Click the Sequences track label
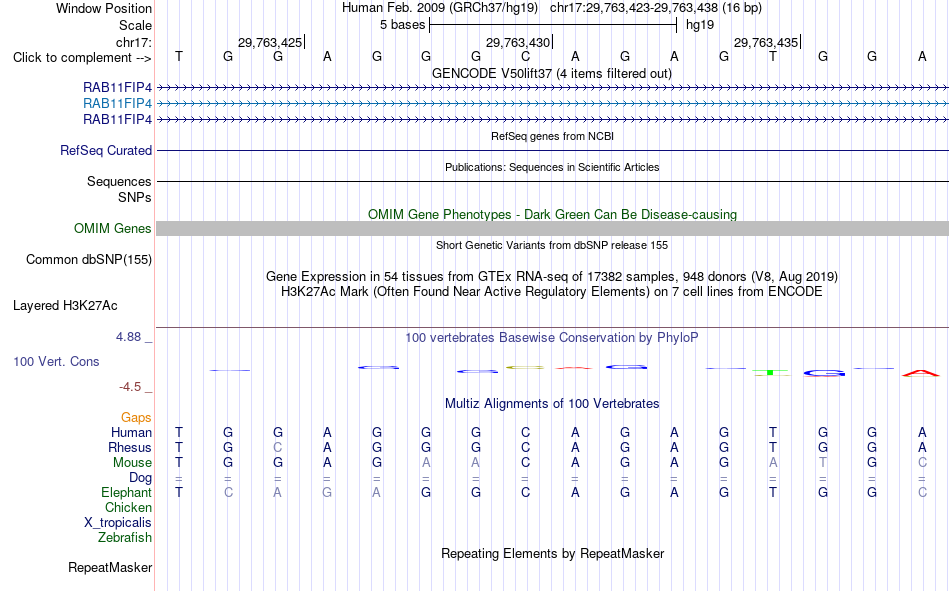This screenshot has width=950, height=591. pos(119,181)
